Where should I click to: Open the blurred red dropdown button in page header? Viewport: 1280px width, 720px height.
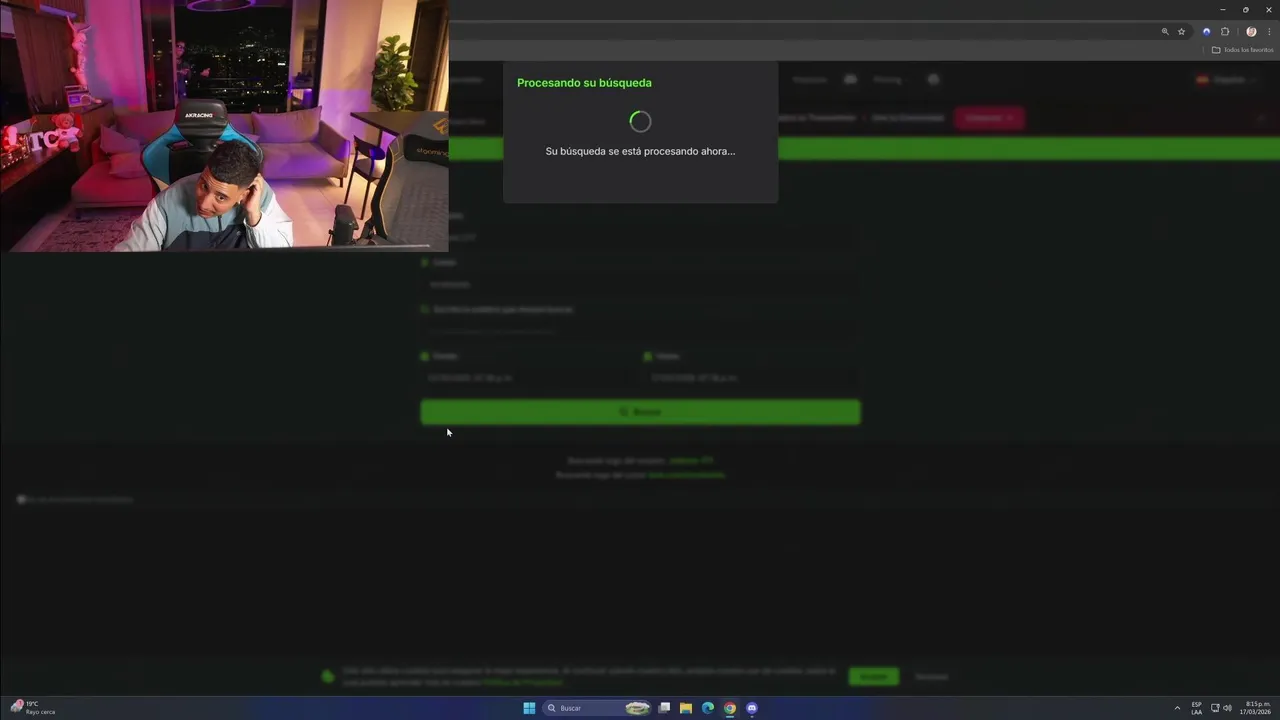989,118
